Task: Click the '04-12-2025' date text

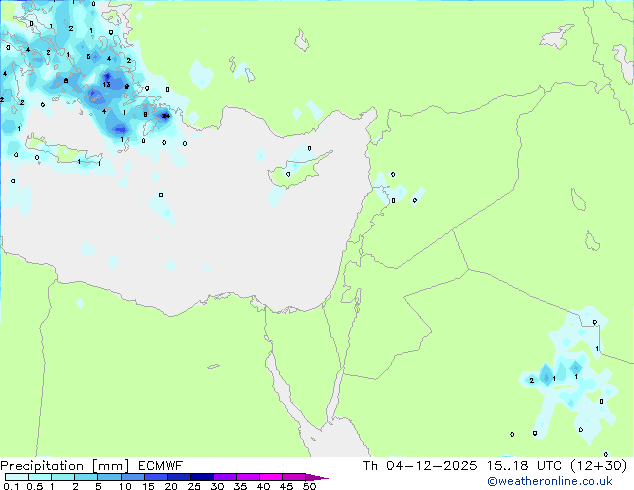Action: [x=431, y=466]
